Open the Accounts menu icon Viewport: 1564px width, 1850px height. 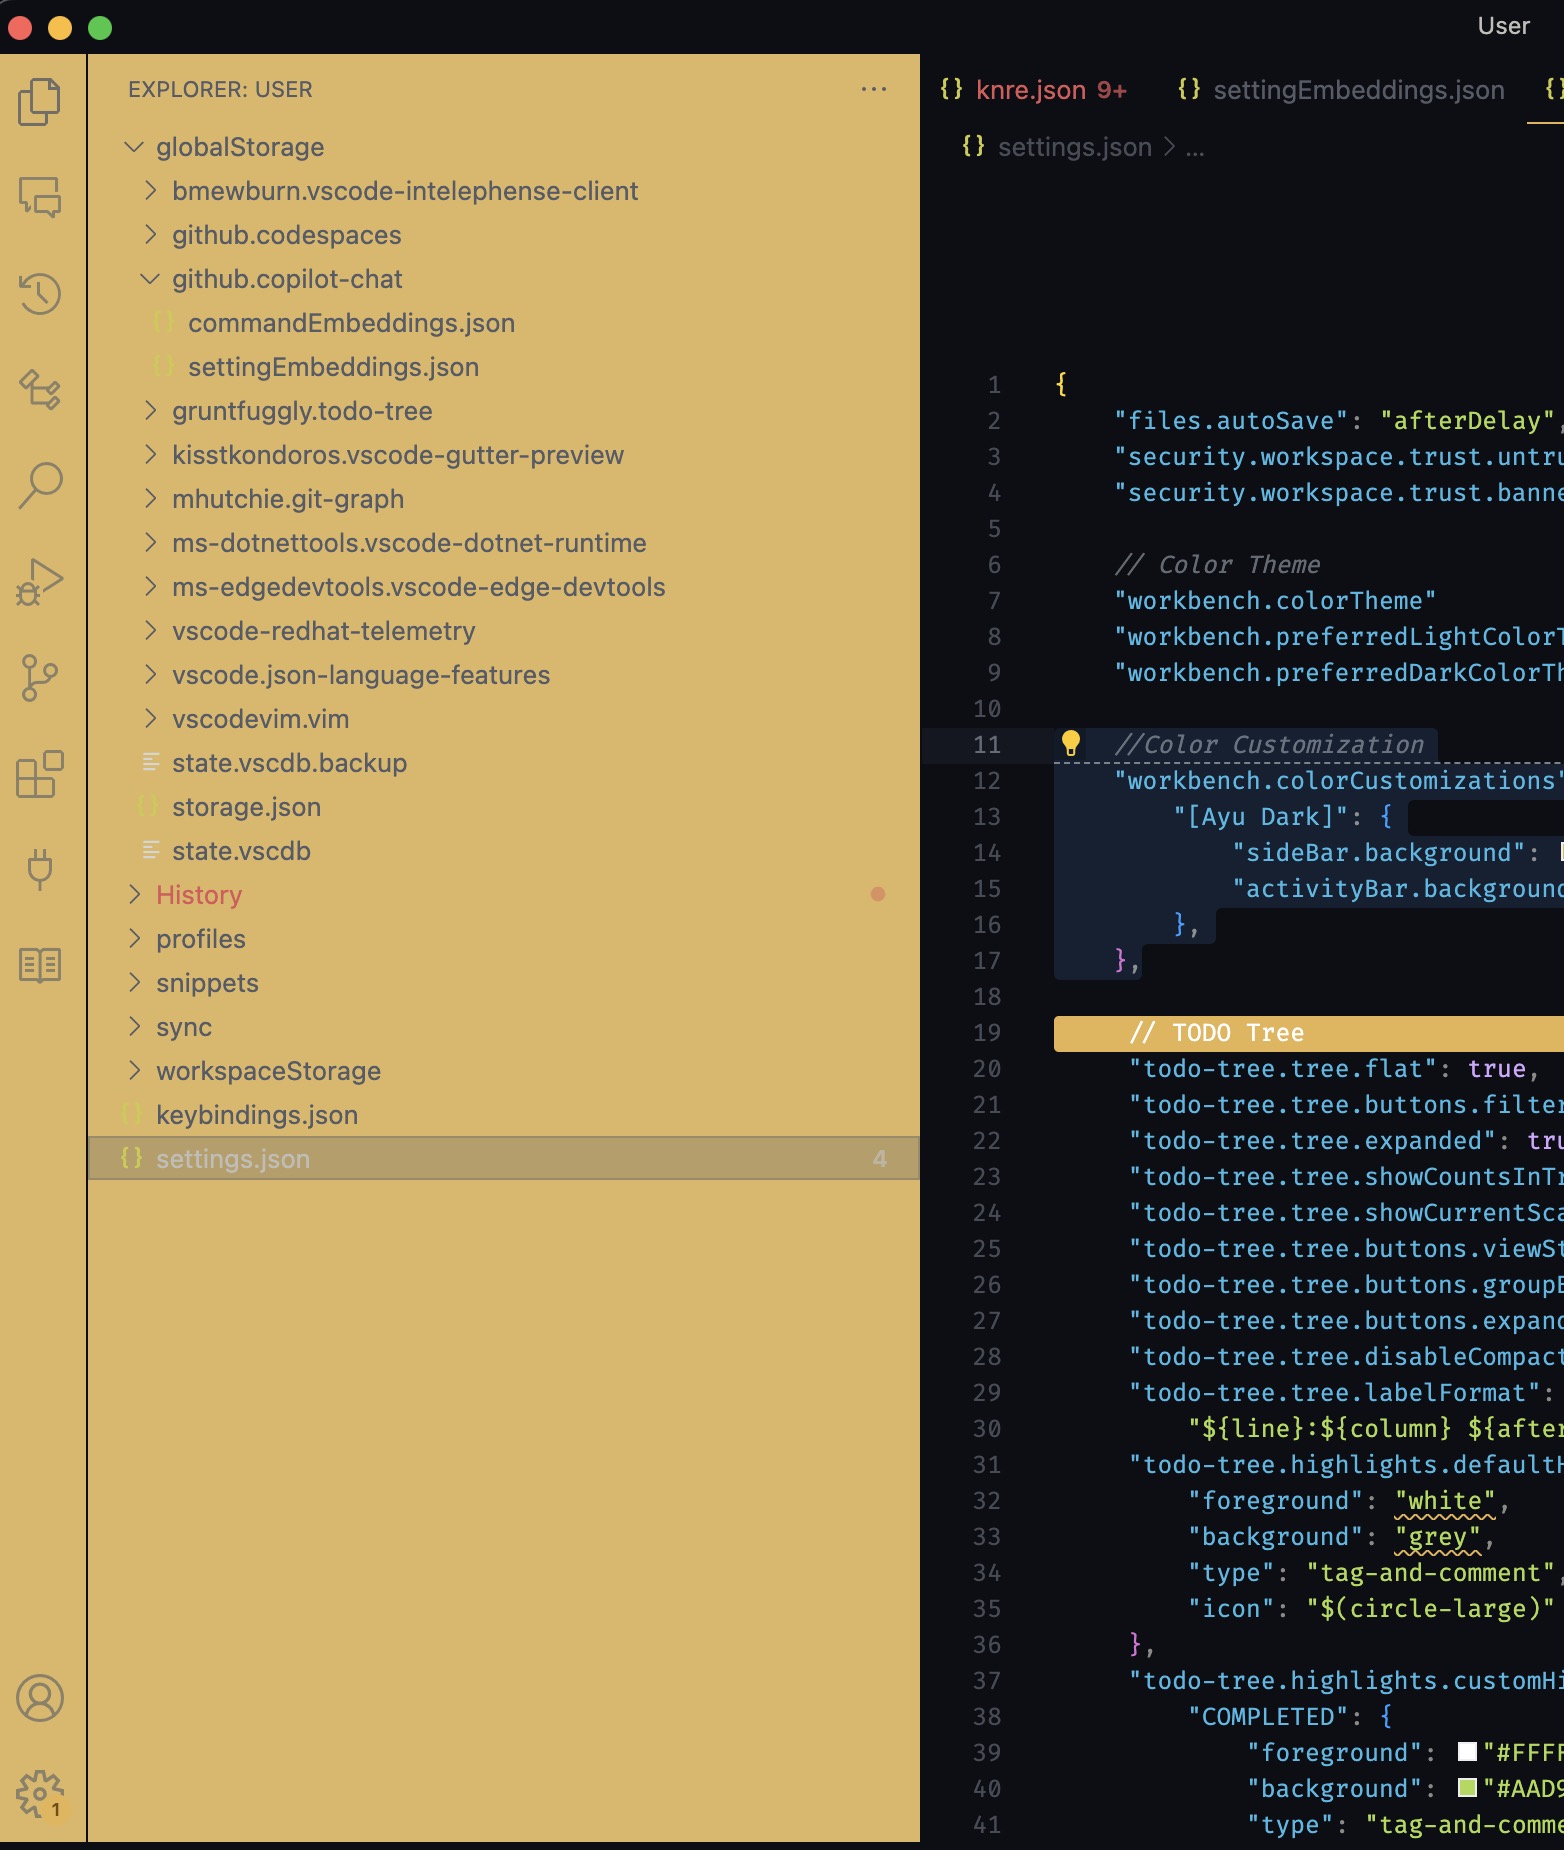[40, 1698]
